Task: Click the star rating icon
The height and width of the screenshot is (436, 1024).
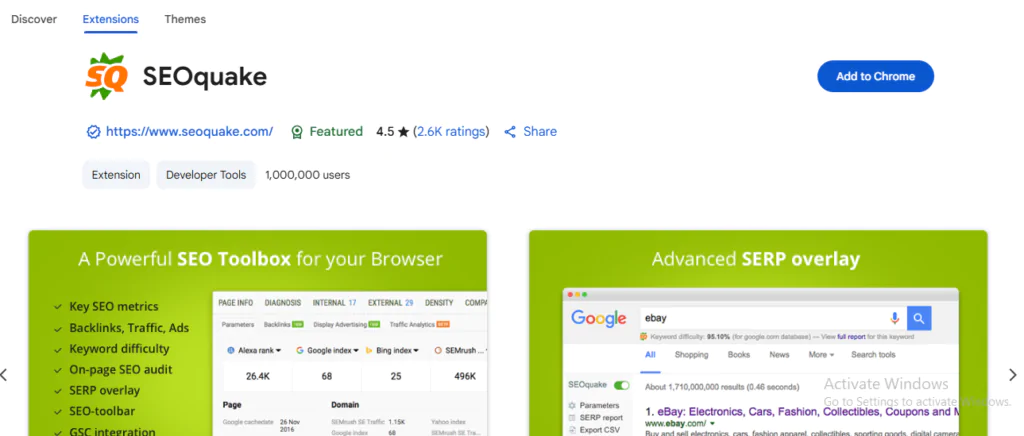Action: tap(404, 132)
